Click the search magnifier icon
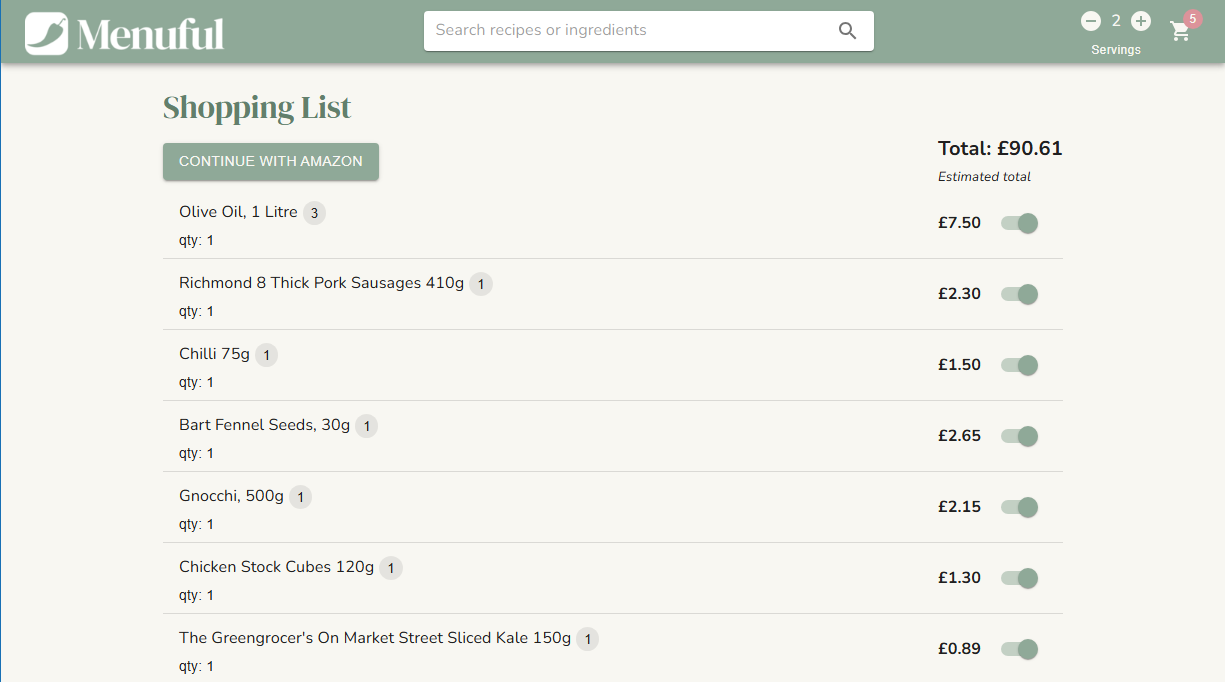The height and width of the screenshot is (682, 1225). 847,31
